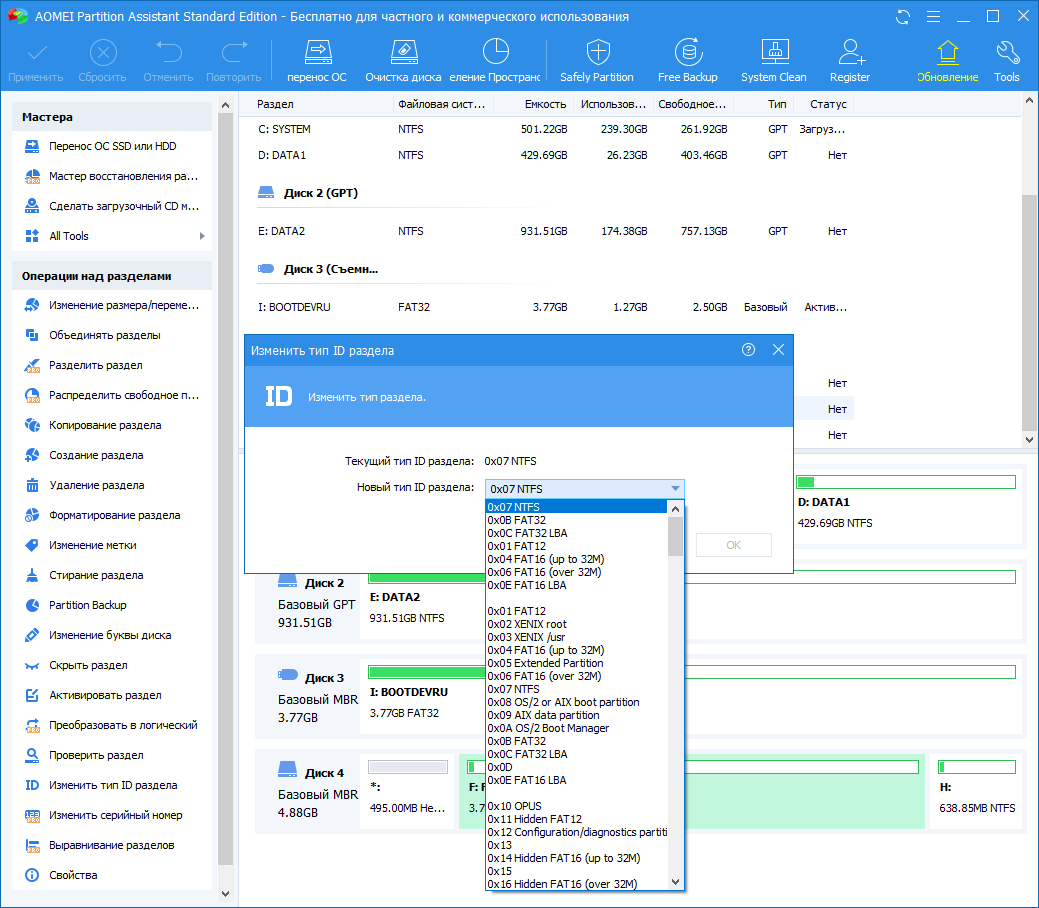This screenshot has height=908, width=1039.
Task: Expand the All Tools submenu arrow
Action: pyautogui.click(x=202, y=236)
